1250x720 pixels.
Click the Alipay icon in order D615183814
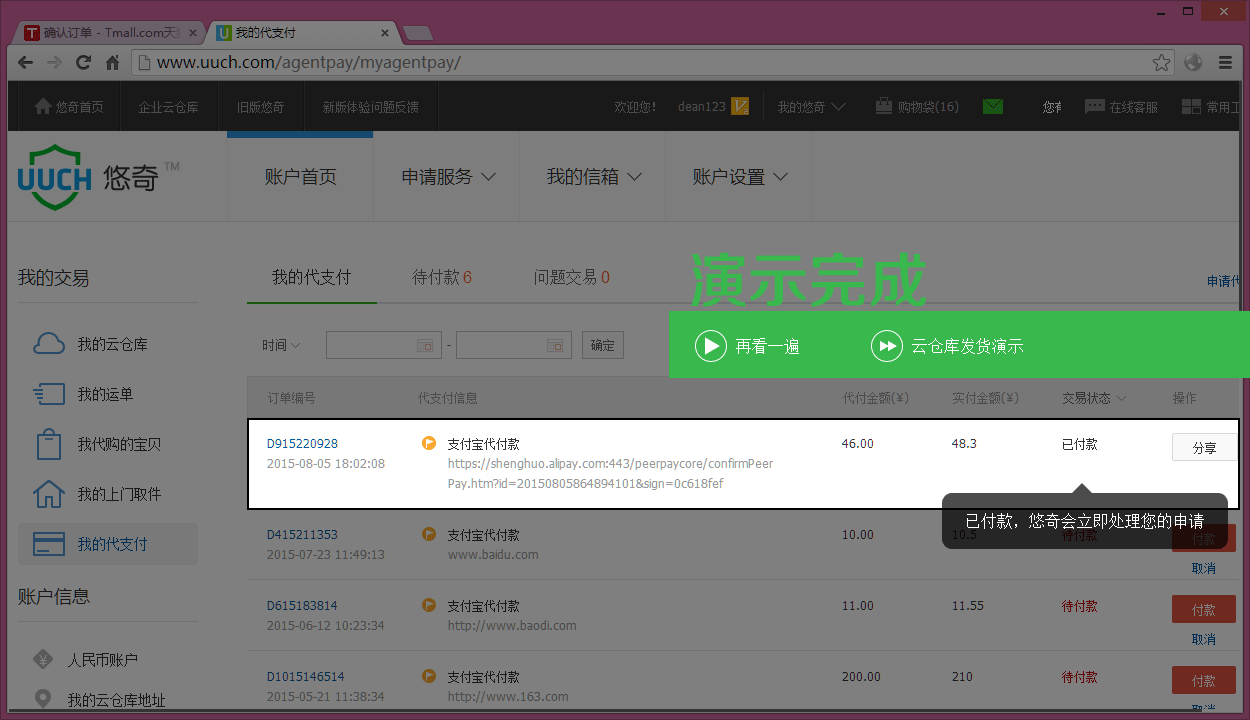click(x=429, y=605)
